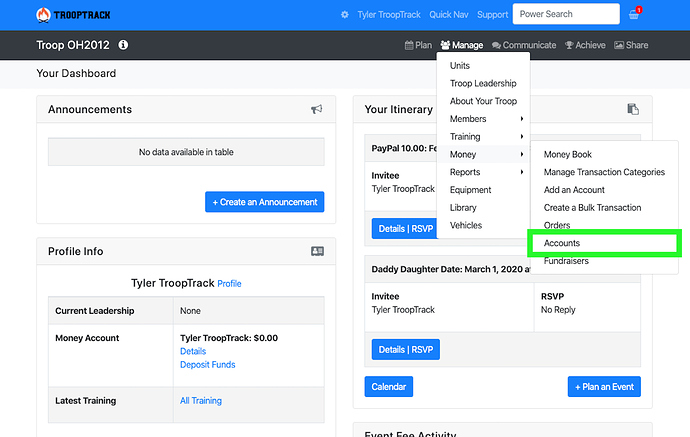
Task: Open the Support link
Action: pyautogui.click(x=492, y=15)
